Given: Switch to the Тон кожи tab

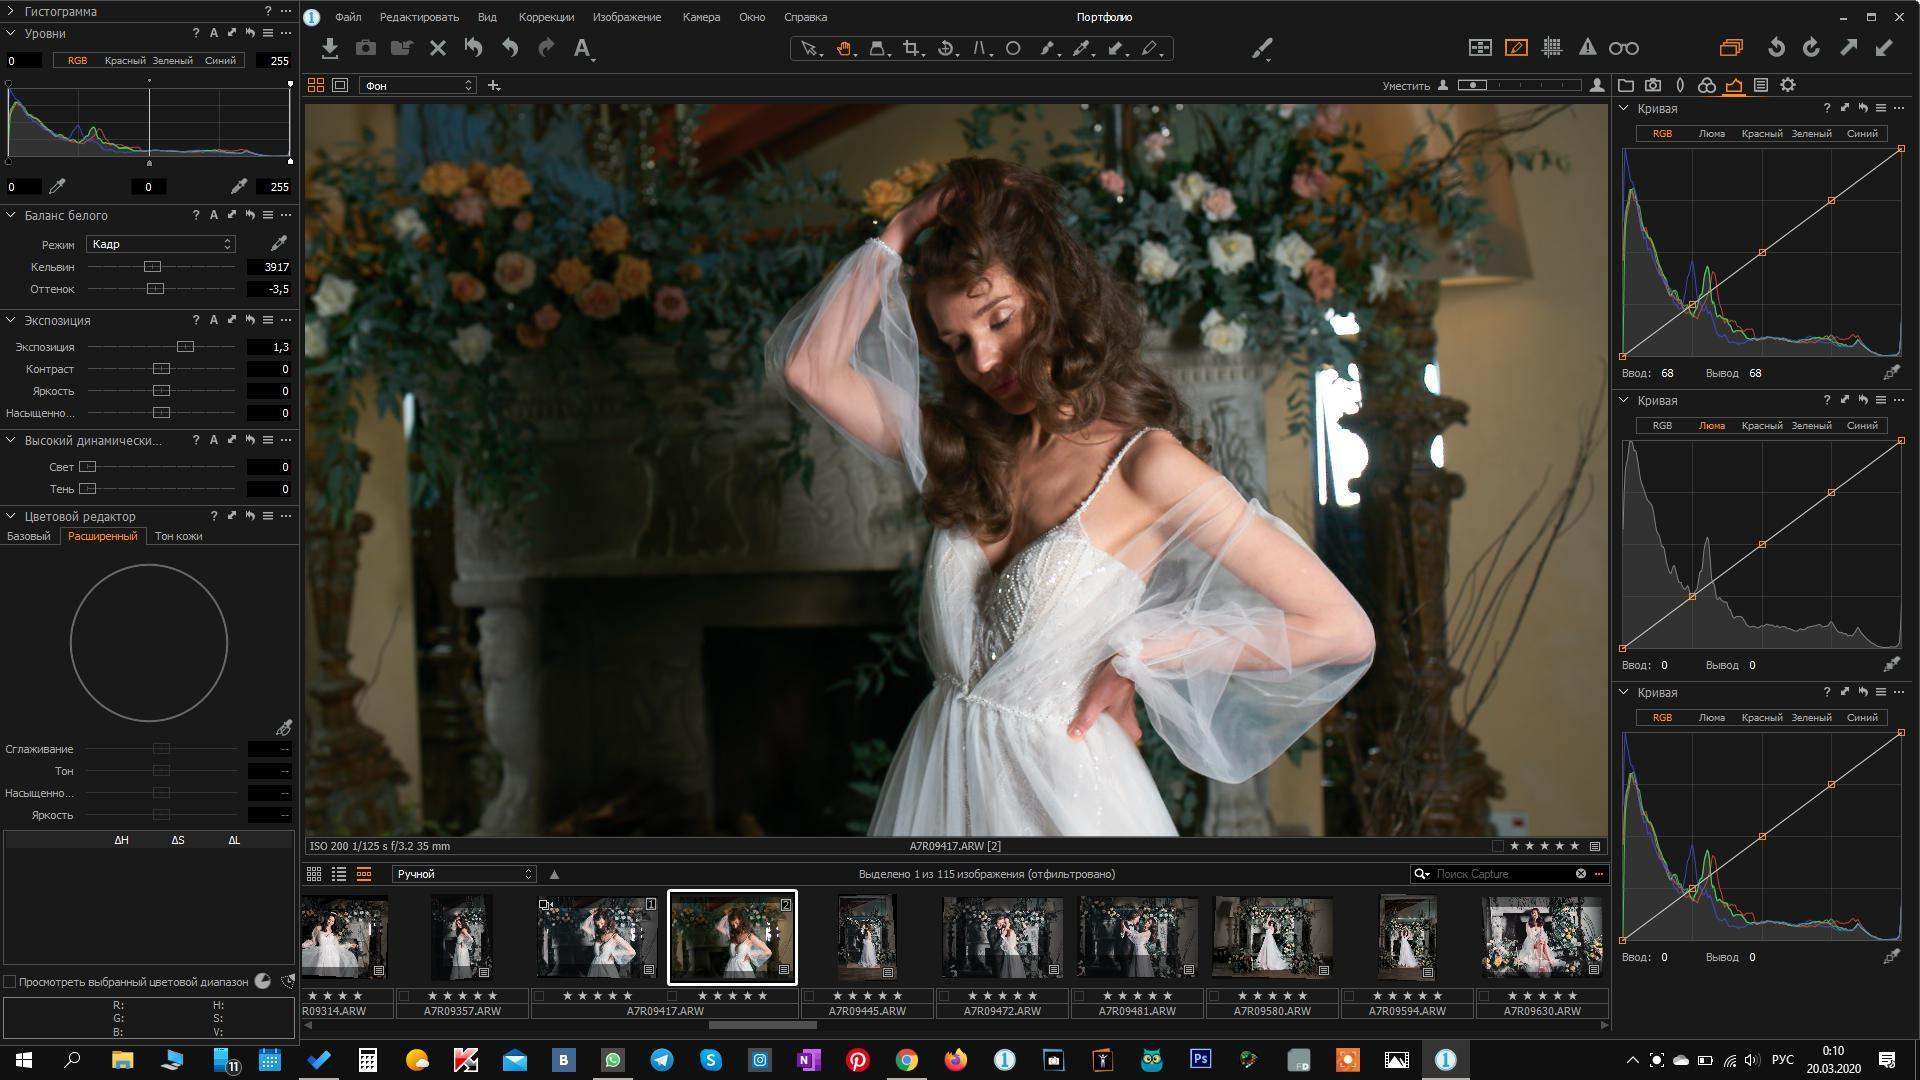Looking at the screenshot, I should 178,536.
